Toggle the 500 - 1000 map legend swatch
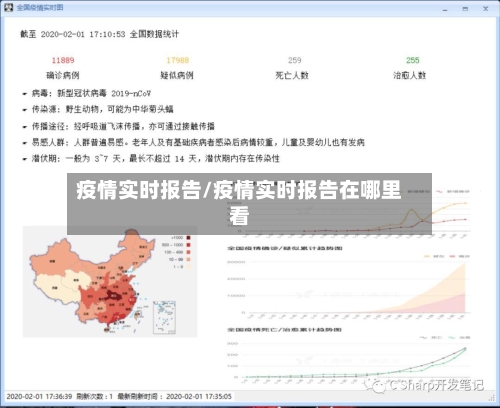 tap(188, 245)
